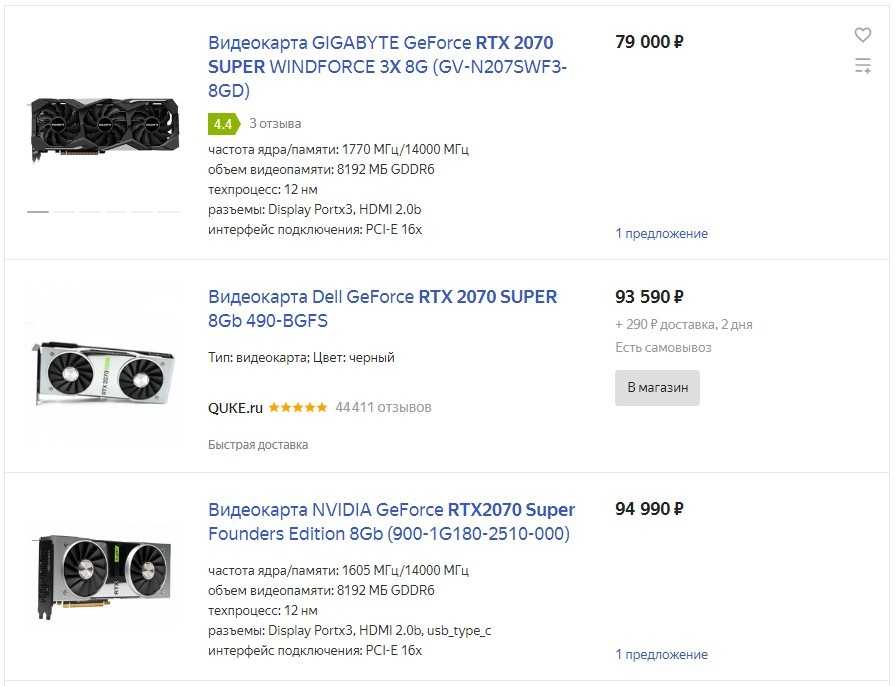Click the 79 000 ₽ price
This screenshot has width=895, height=686.
coord(649,42)
